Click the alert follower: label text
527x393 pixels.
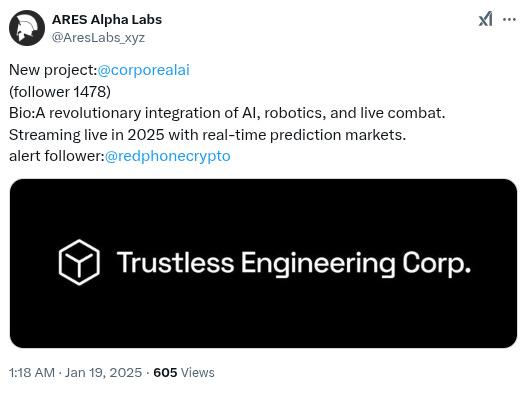[x=57, y=156]
